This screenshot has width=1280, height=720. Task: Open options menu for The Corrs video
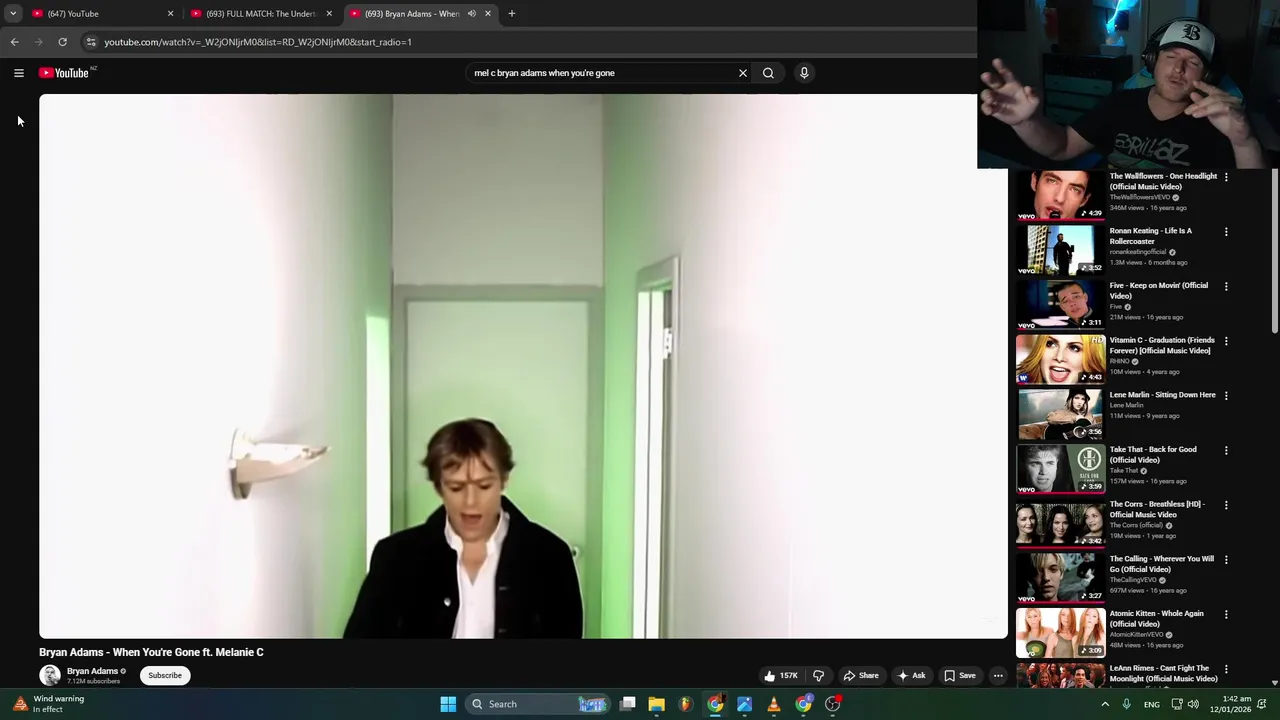(1226, 505)
